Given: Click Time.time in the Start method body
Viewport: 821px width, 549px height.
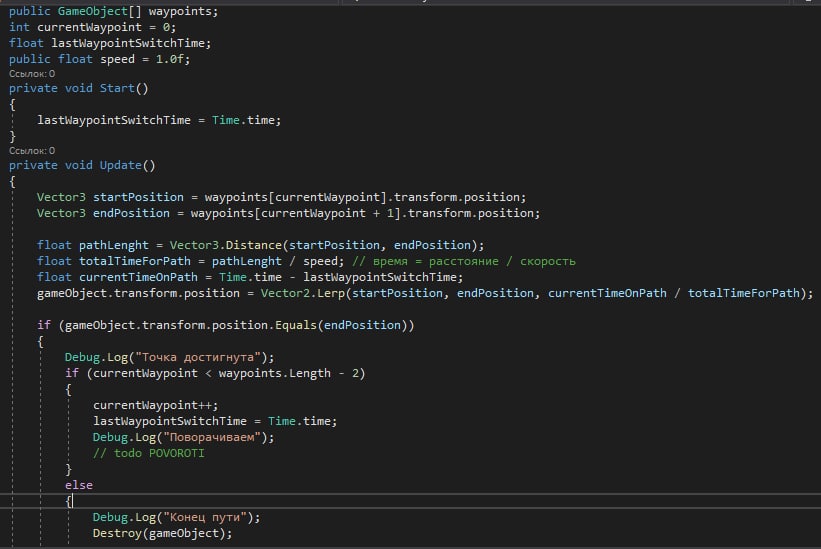Looking at the screenshot, I should (x=243, y=120).
